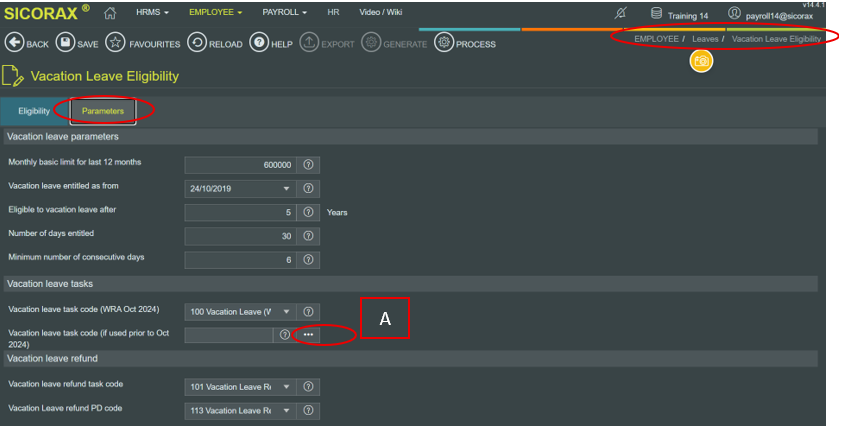Click the Leaves breadcrumb link
The height and width of the screenshot is (427, 842).
coord(705,39)
